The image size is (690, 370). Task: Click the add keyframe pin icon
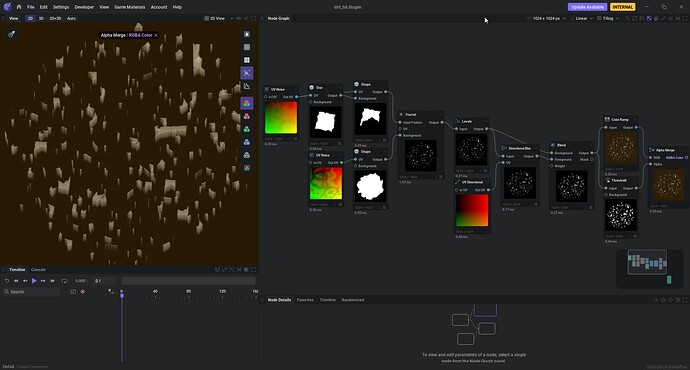click(x=110, y=291)
